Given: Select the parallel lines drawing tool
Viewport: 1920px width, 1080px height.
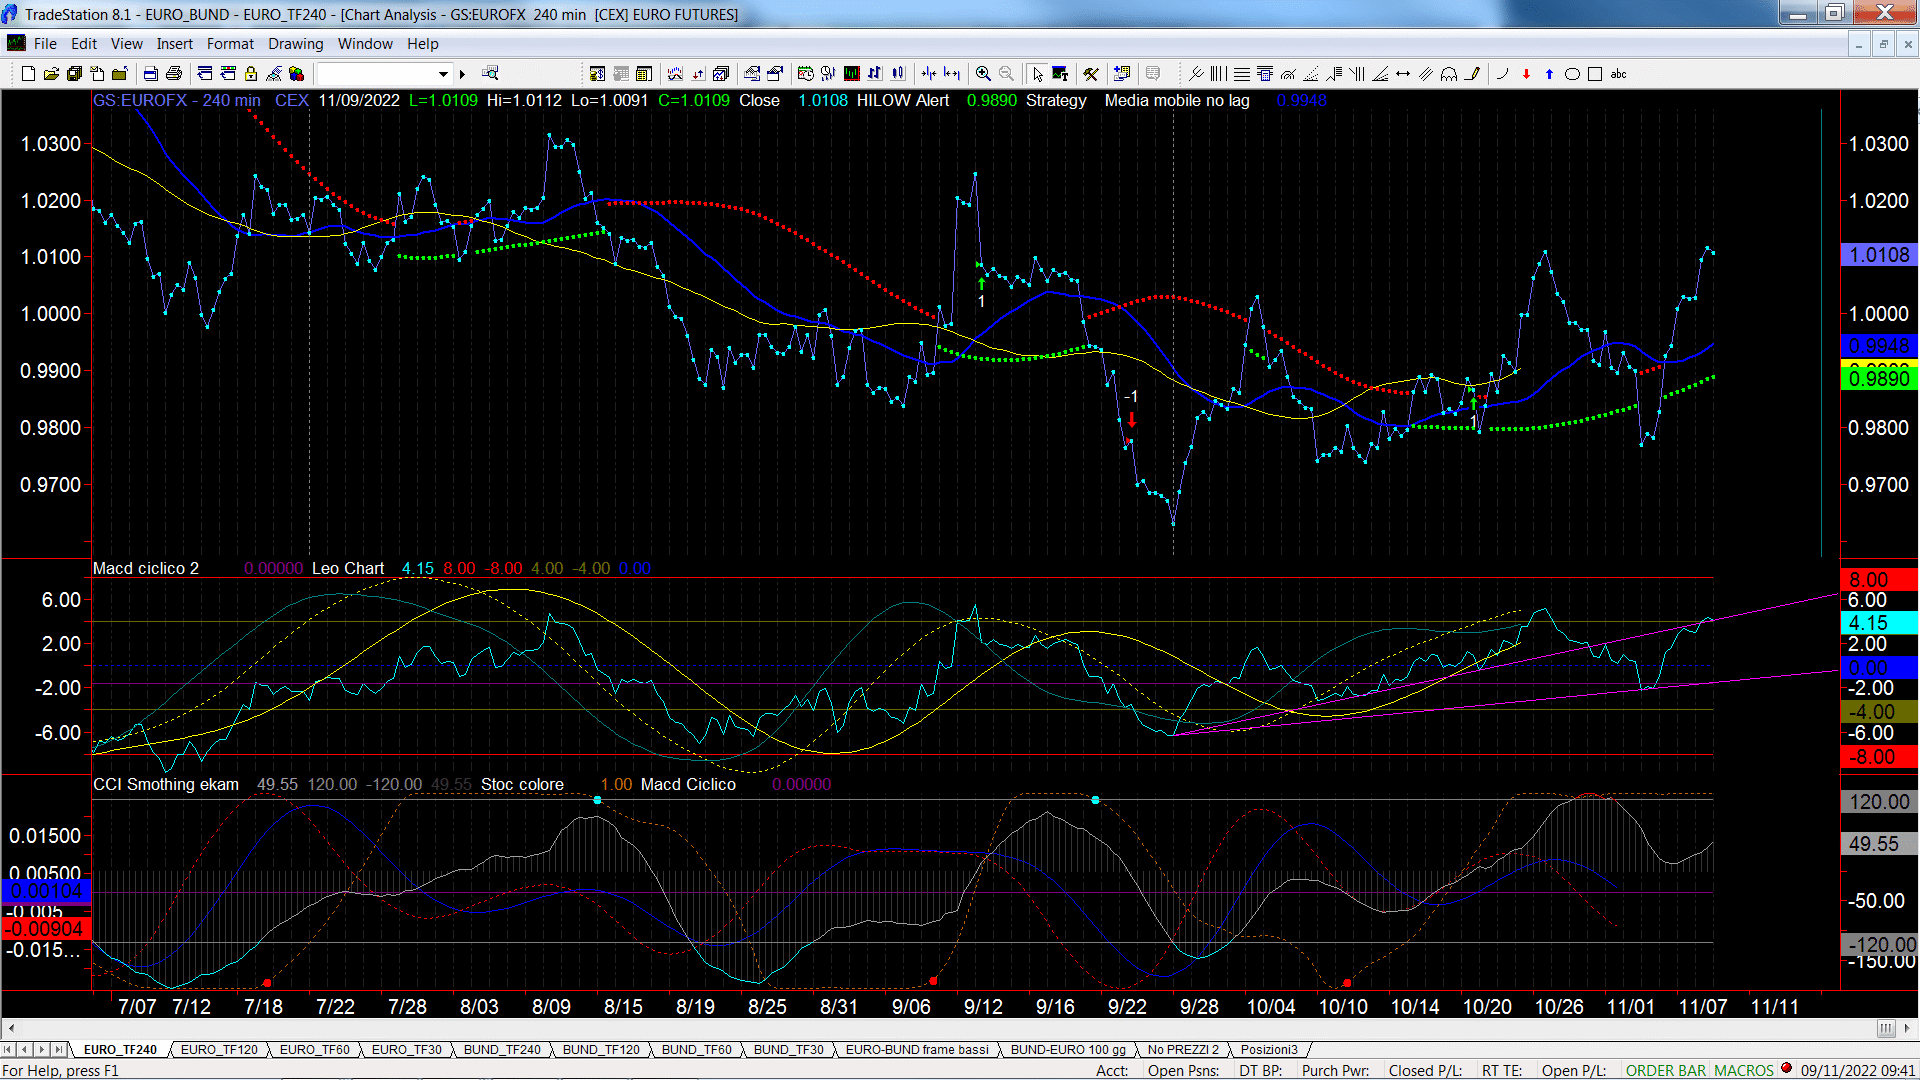Looking at the screenshot, I should point(1426,73).
